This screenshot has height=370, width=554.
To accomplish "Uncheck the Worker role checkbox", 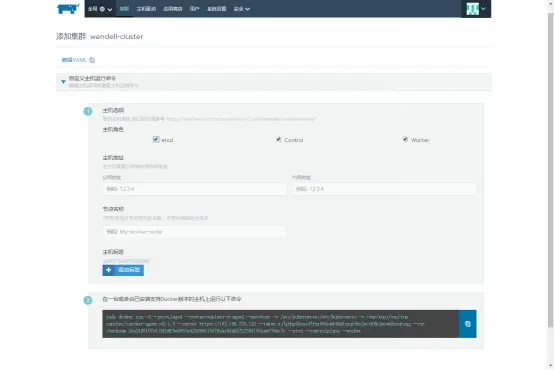I will coord(405,139).
